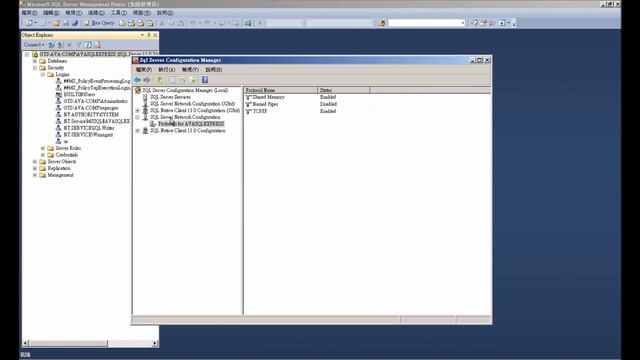
Task: Click the Disabled status of Named Pipes
Action: click(328, 104)
